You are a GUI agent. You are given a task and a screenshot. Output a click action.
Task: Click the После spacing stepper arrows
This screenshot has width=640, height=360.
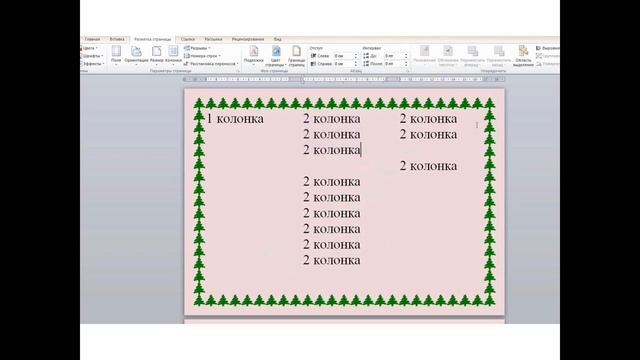pyautogui.click(x=406, y=64)
